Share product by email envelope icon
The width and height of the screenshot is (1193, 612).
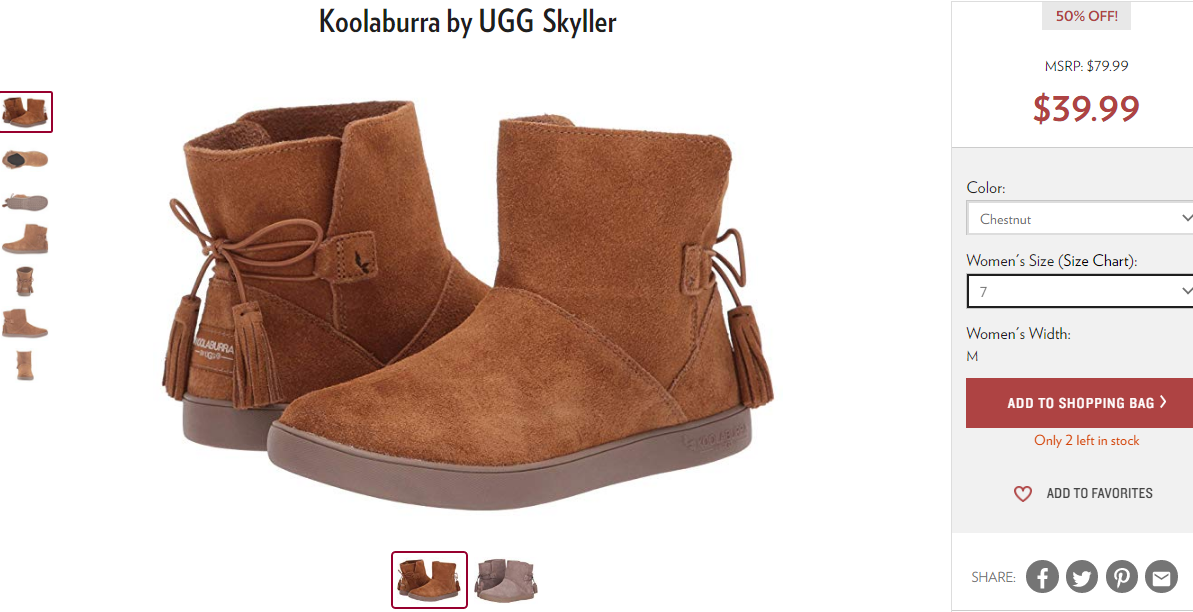coord(1161,577)
